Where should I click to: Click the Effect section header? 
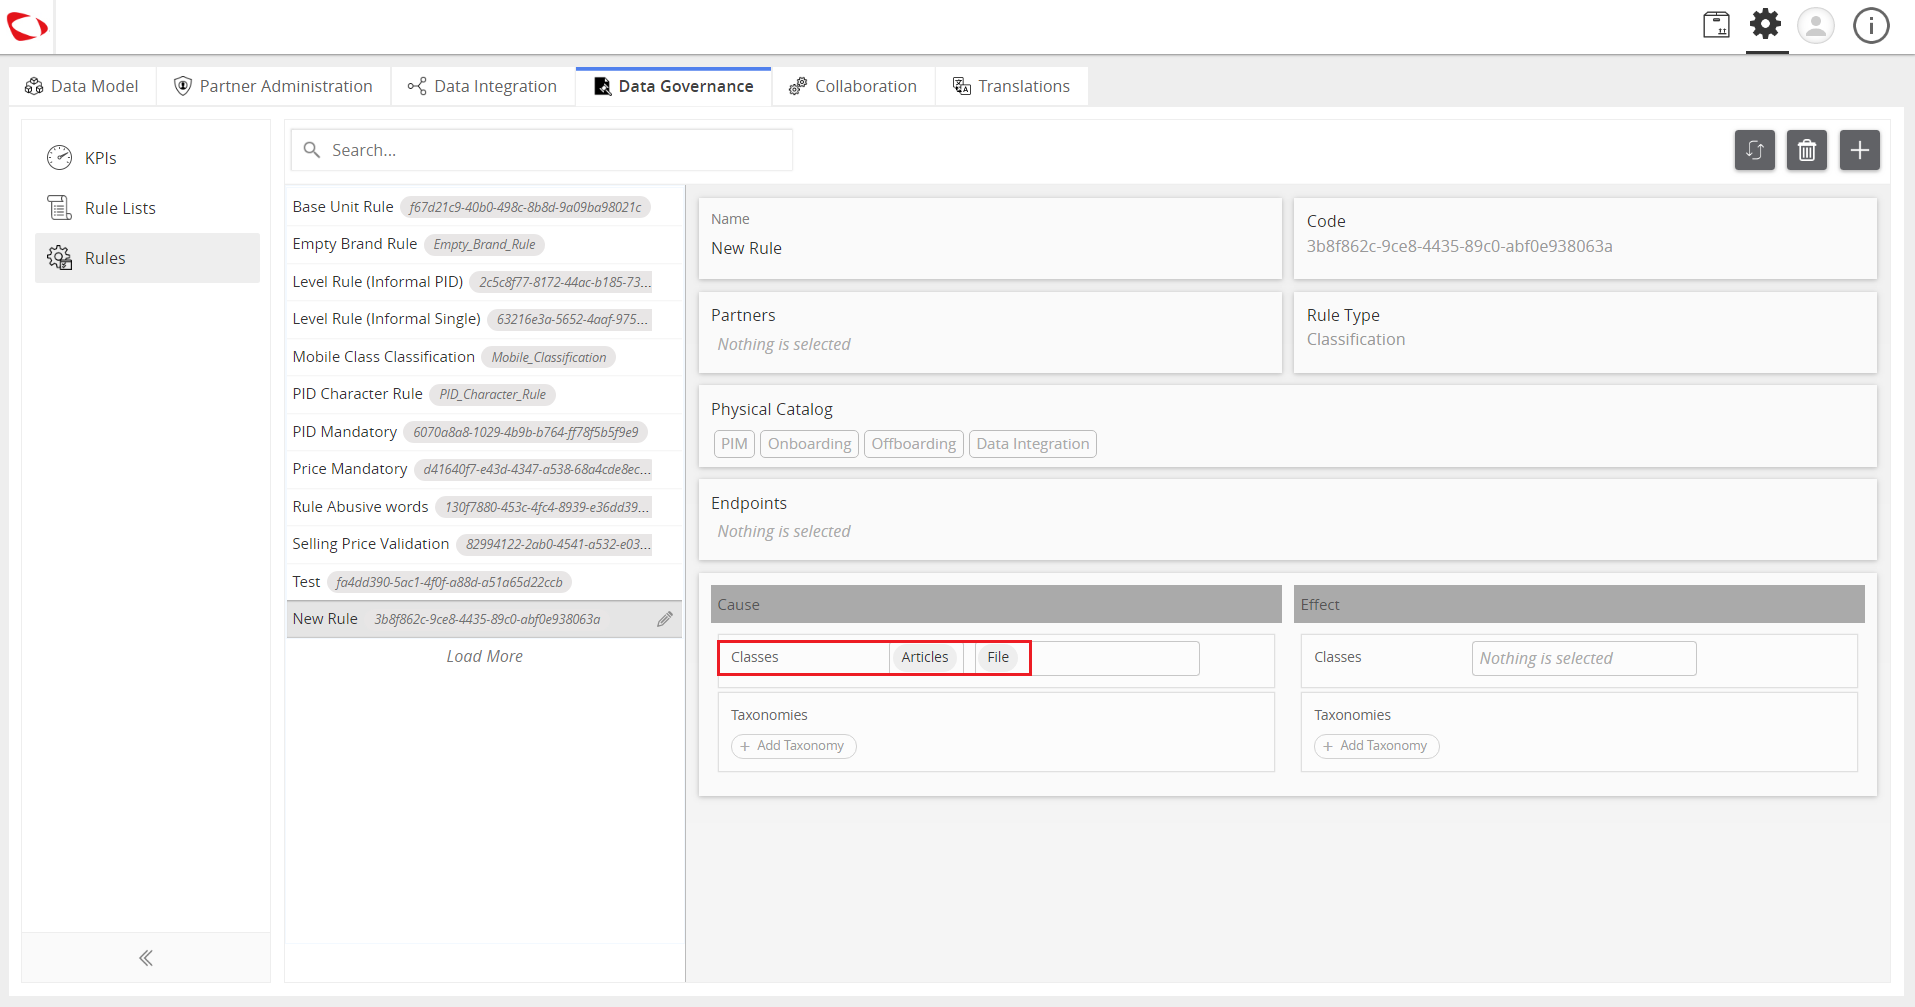1579,604
